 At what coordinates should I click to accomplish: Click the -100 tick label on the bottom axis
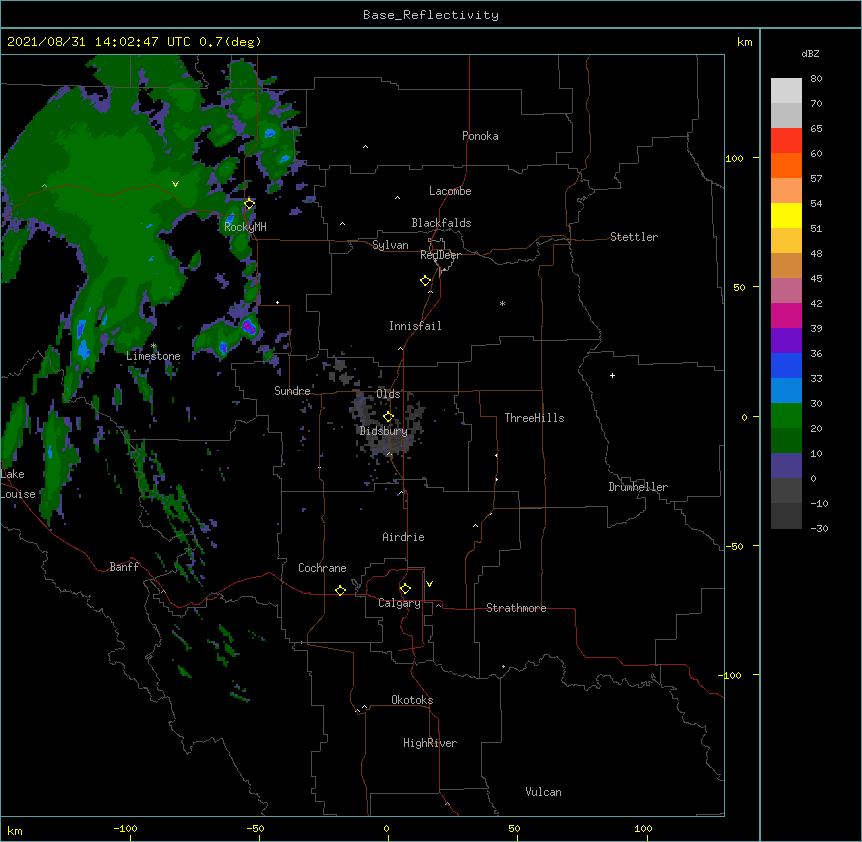coord(125,828)
